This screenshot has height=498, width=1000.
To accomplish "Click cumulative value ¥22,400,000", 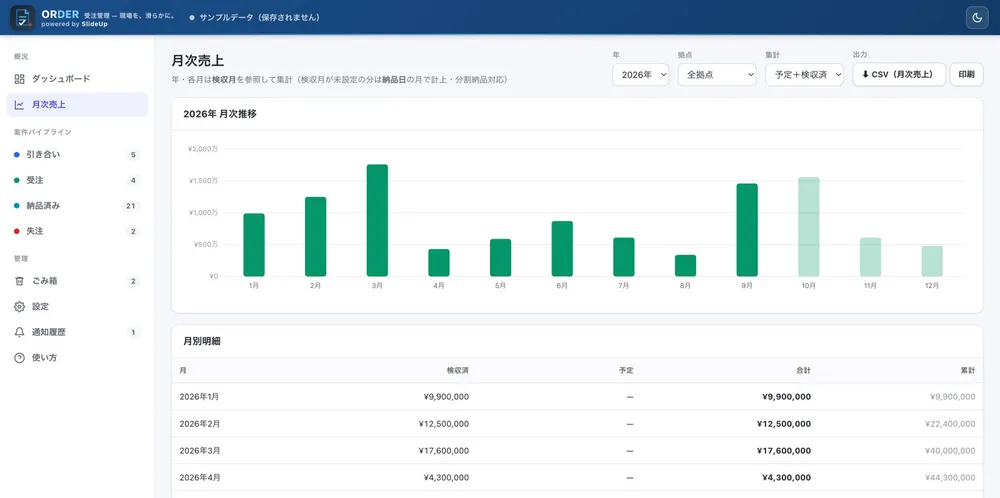I will click(x=950, y=423).
